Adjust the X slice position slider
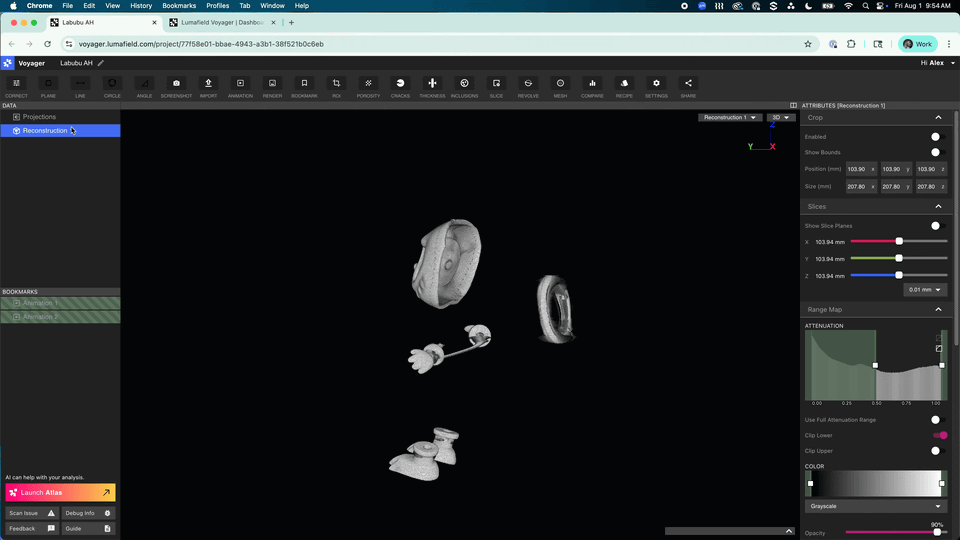 click(x=899, y=242)
